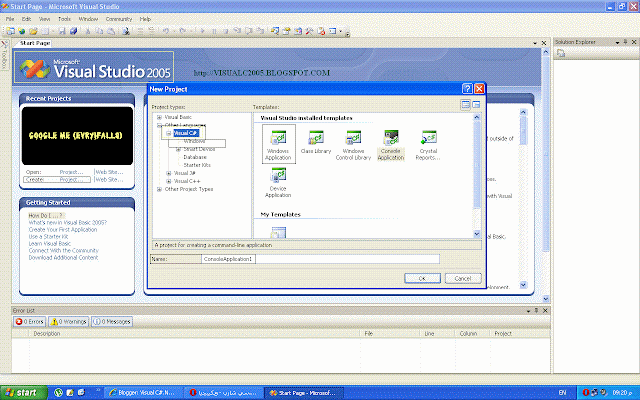Collapse the Other Languages tree node
The image size is (640, 400).
click(159, 125)
